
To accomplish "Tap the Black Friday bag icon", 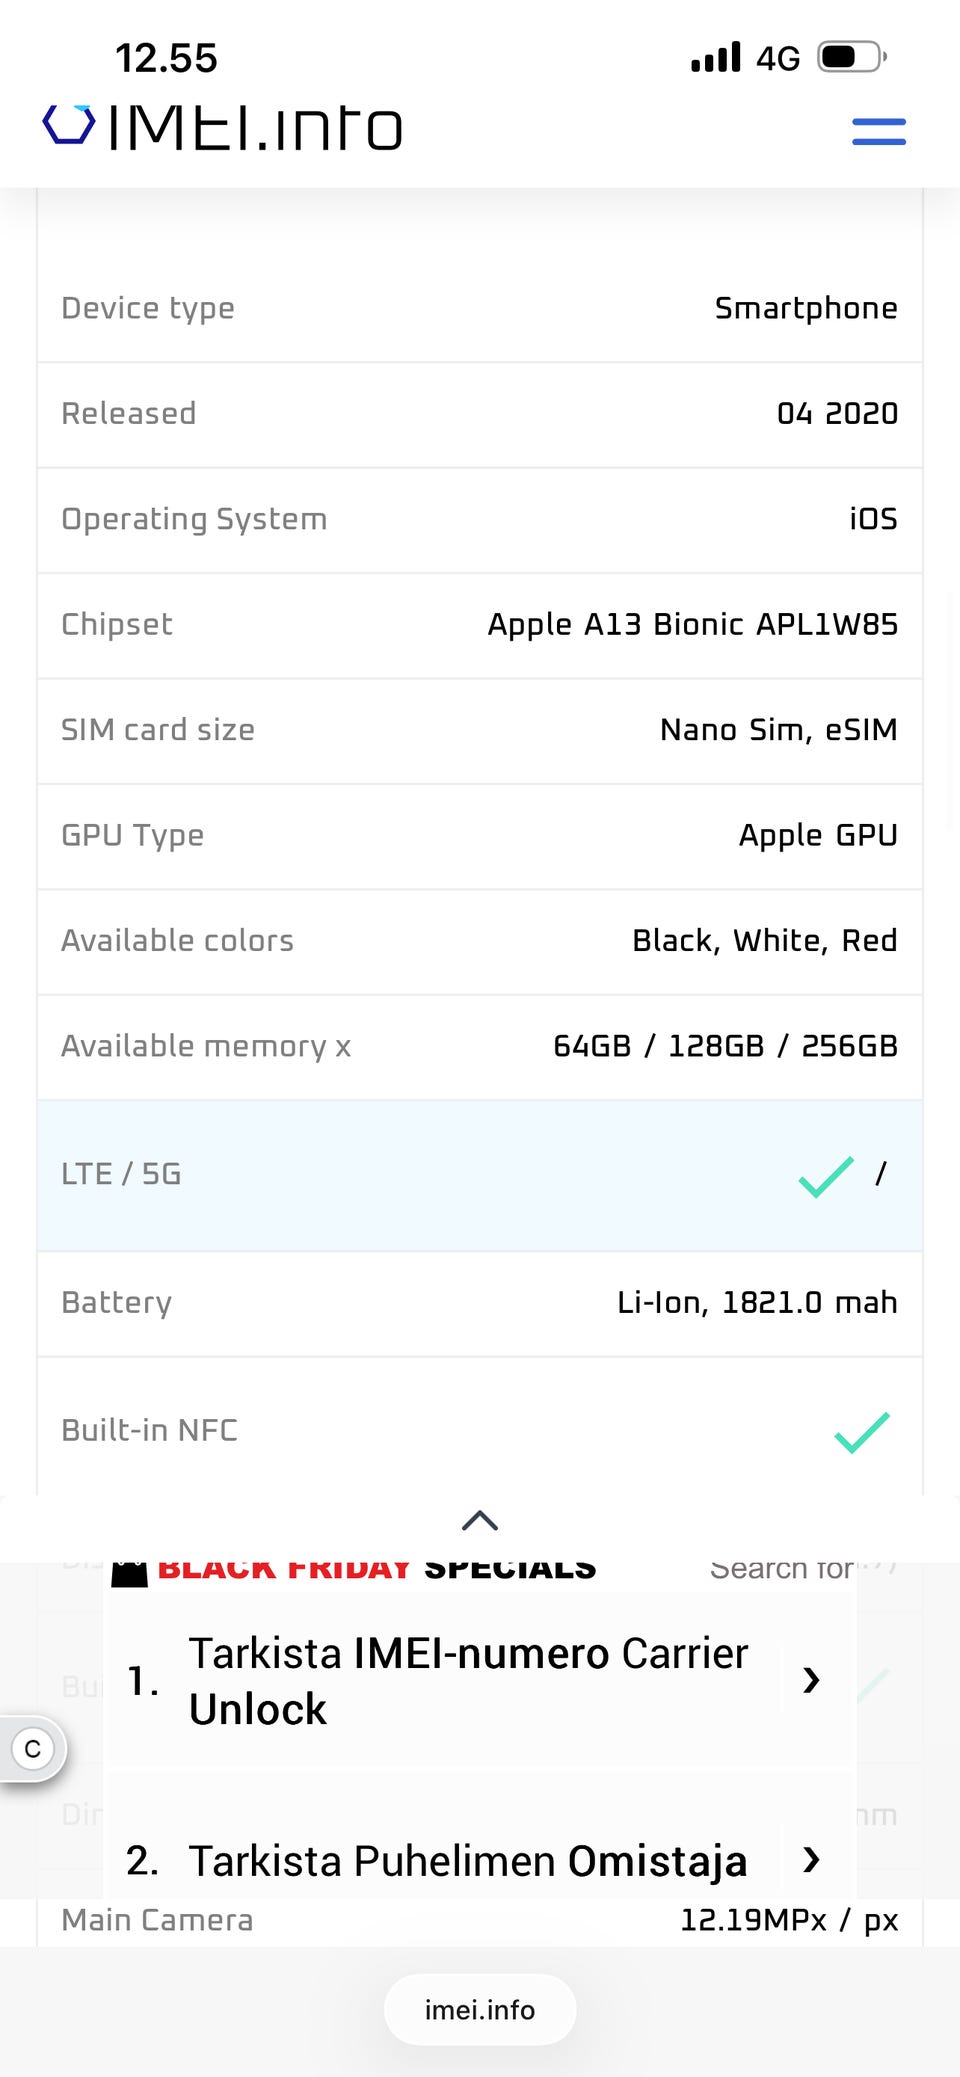I will coord(129,1573).
